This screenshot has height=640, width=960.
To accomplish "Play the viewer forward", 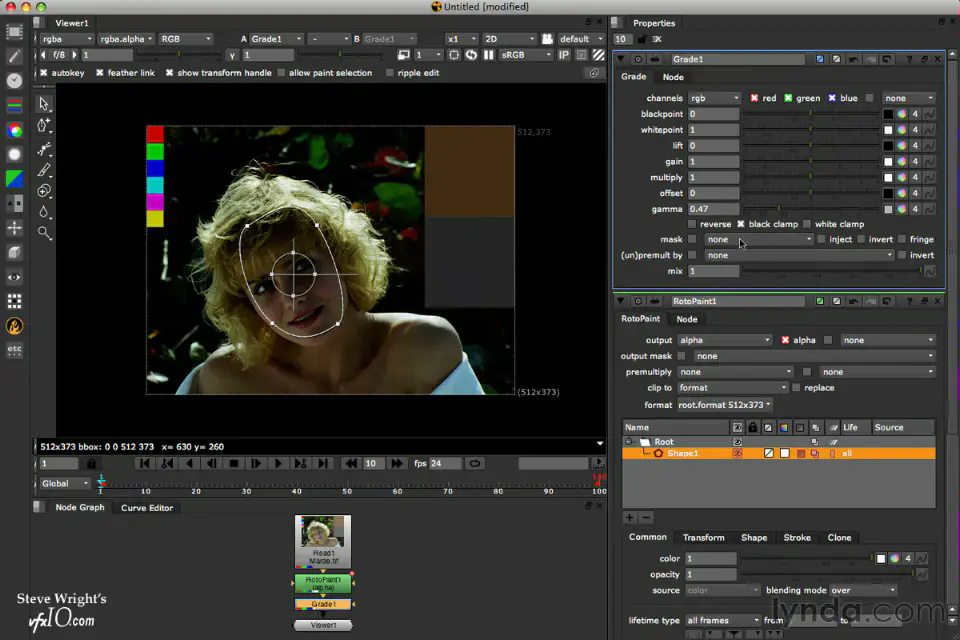I will click(x=278, y=464).
